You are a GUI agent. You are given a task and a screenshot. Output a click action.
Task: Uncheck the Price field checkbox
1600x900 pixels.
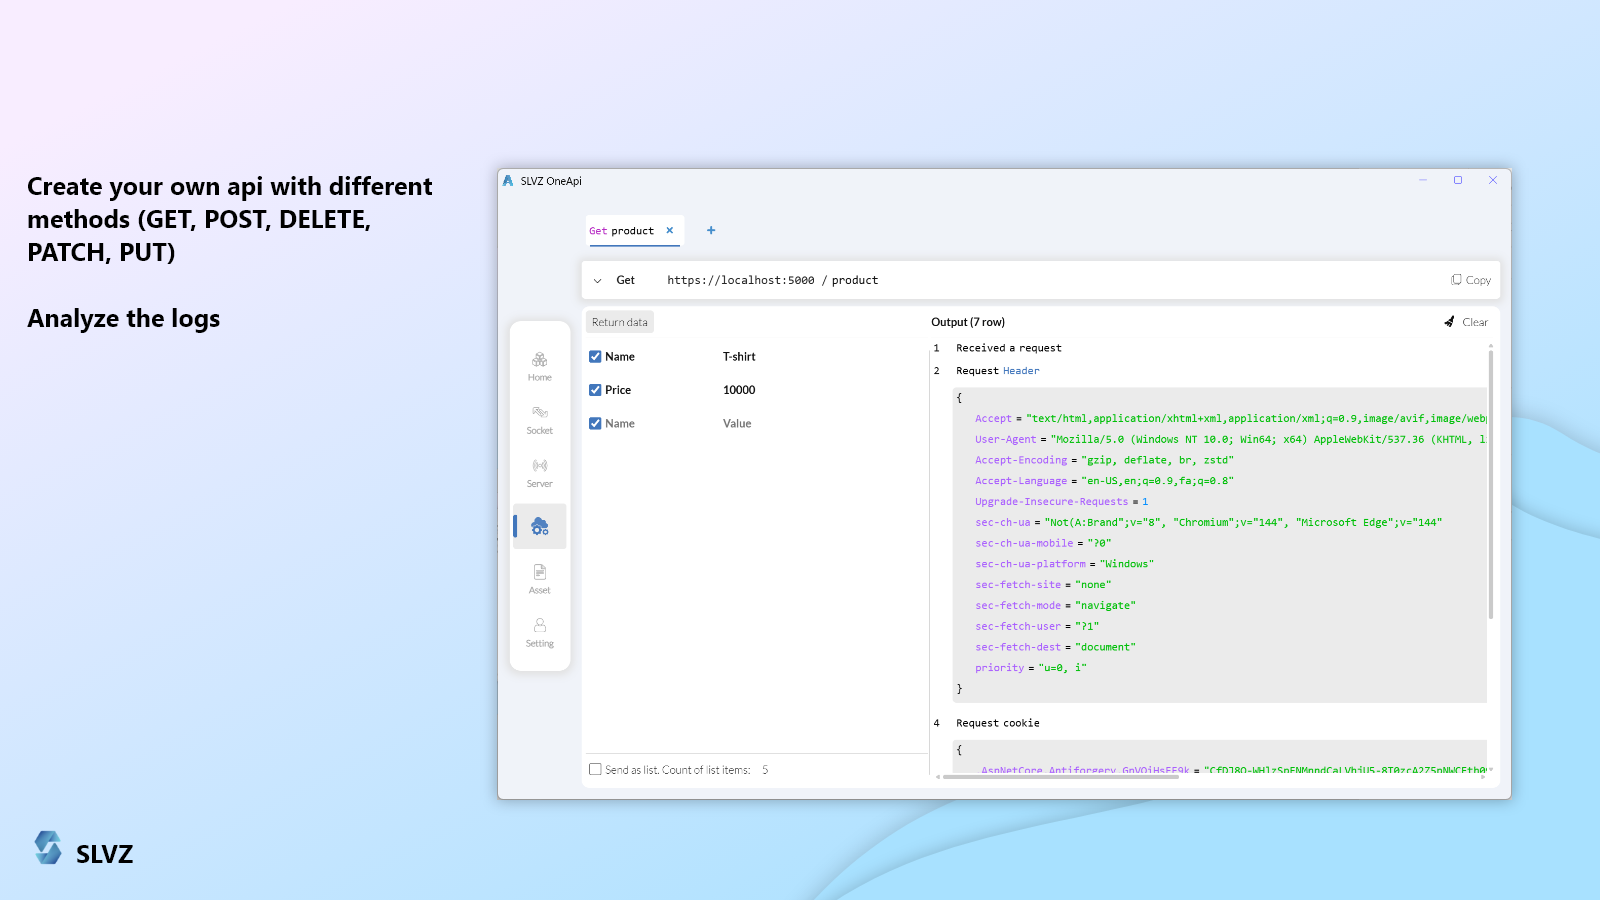(x=595, y=390)
